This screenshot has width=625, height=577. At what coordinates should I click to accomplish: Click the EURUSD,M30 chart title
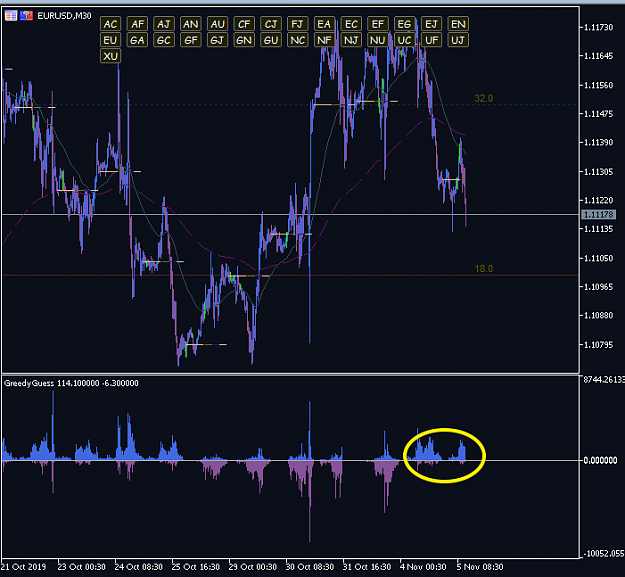(x=64, y=16)
